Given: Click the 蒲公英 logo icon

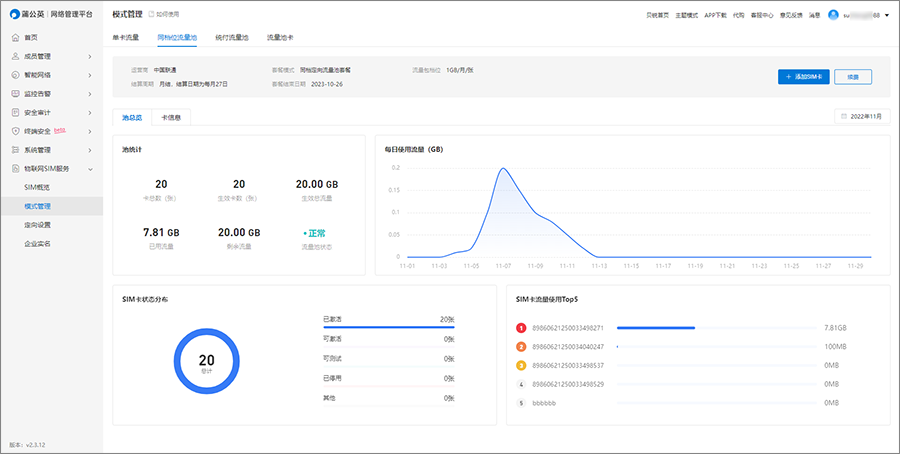Looking at the screenshot, I should (14, 14).
